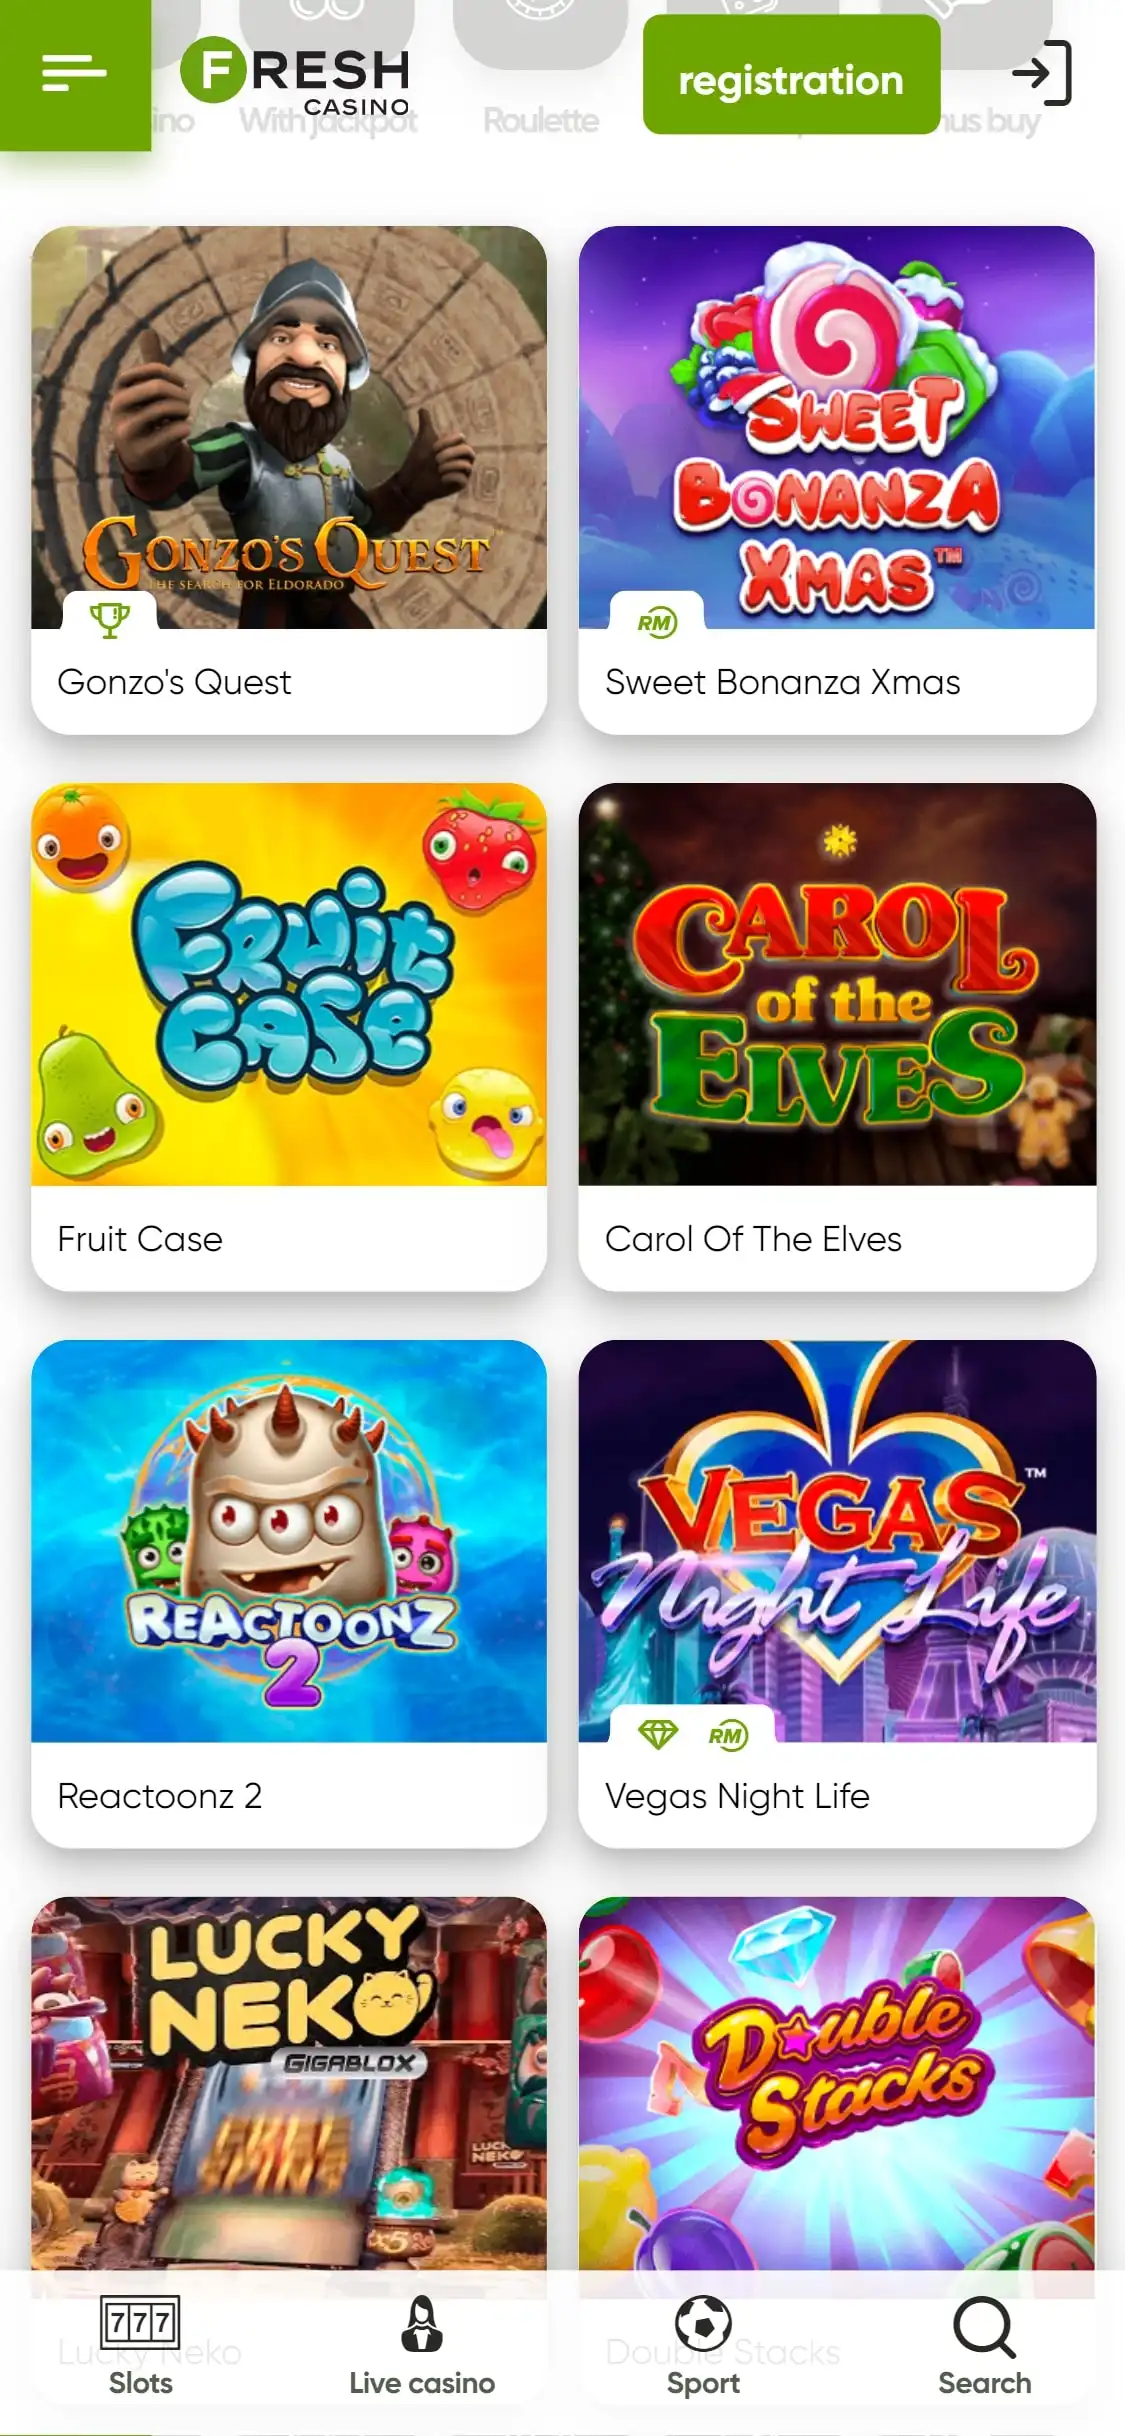
Task: Select the With jackpot category tab
Action: pyautogui.click(x=328, y=121)
